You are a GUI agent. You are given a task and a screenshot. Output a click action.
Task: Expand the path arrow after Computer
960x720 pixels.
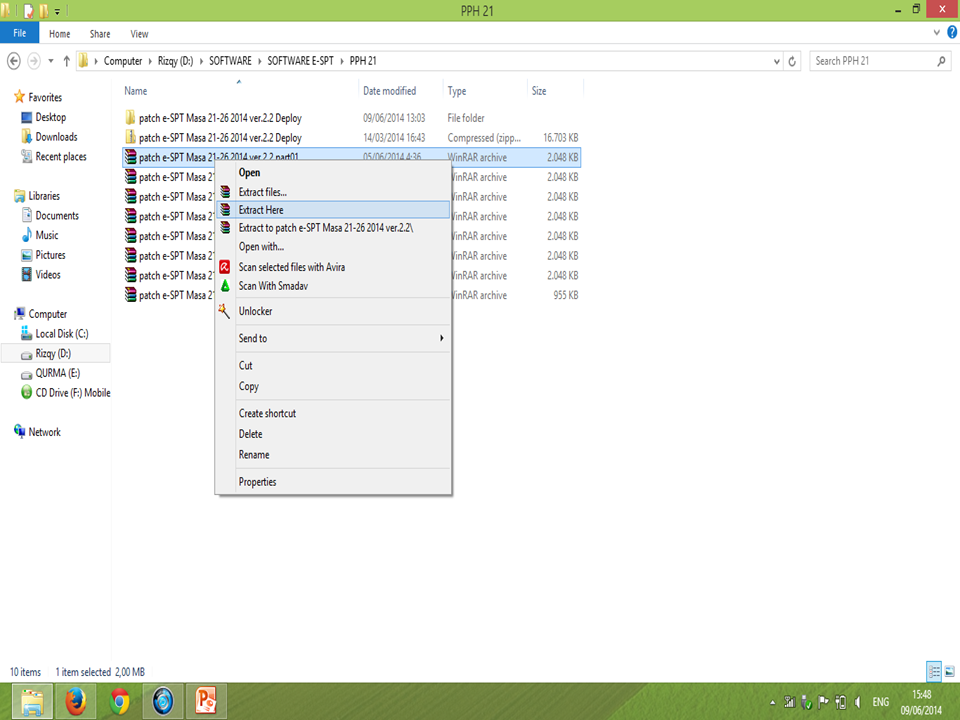click(x=150, y=61)
